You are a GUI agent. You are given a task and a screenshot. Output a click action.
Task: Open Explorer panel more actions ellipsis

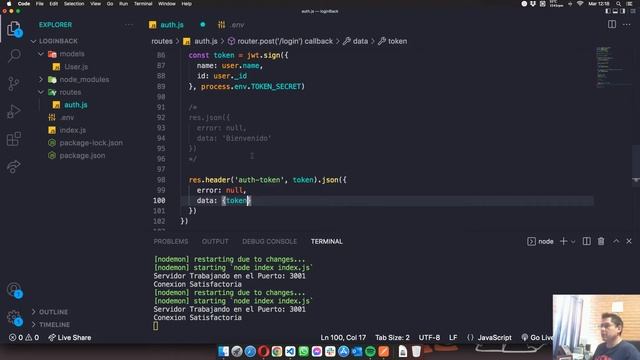(x=129, y=24)
